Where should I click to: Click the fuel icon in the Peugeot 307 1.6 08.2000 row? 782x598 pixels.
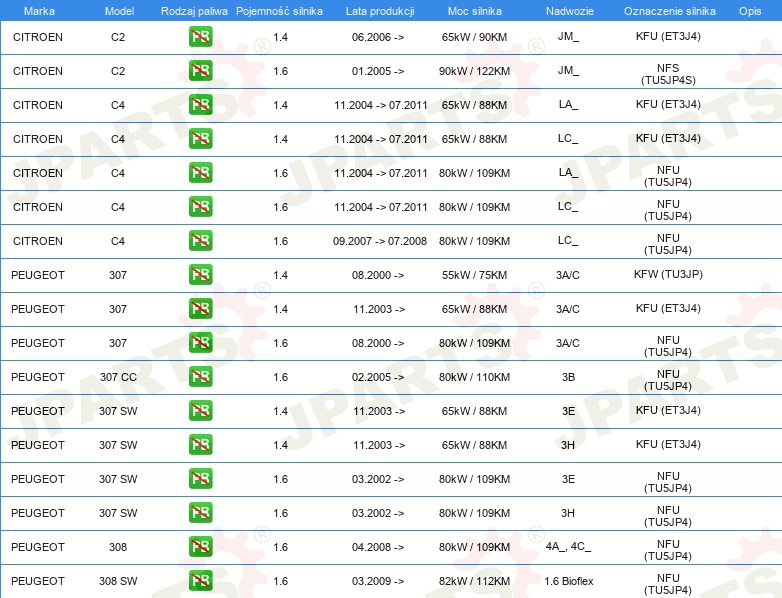[200, 343]
